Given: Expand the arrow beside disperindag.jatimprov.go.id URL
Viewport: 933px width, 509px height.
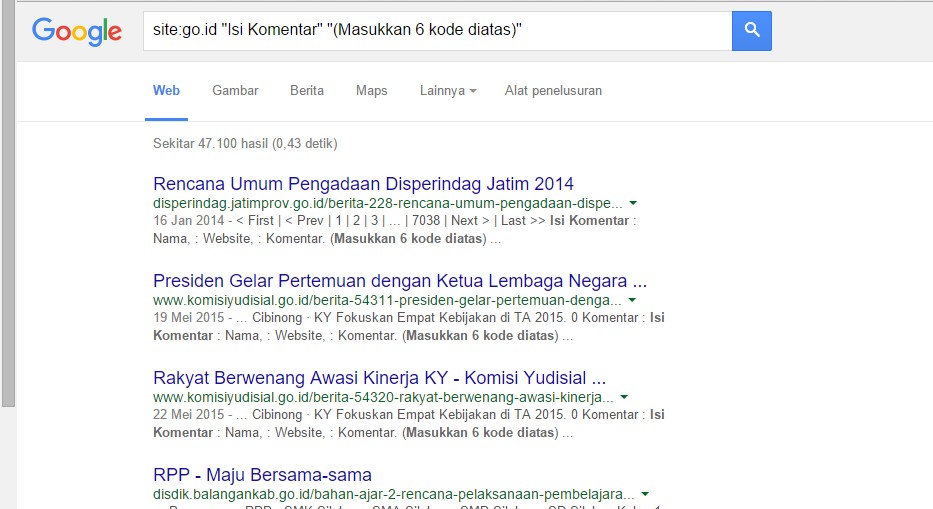Looking at the screenshot, I should [x=633, y=203].
